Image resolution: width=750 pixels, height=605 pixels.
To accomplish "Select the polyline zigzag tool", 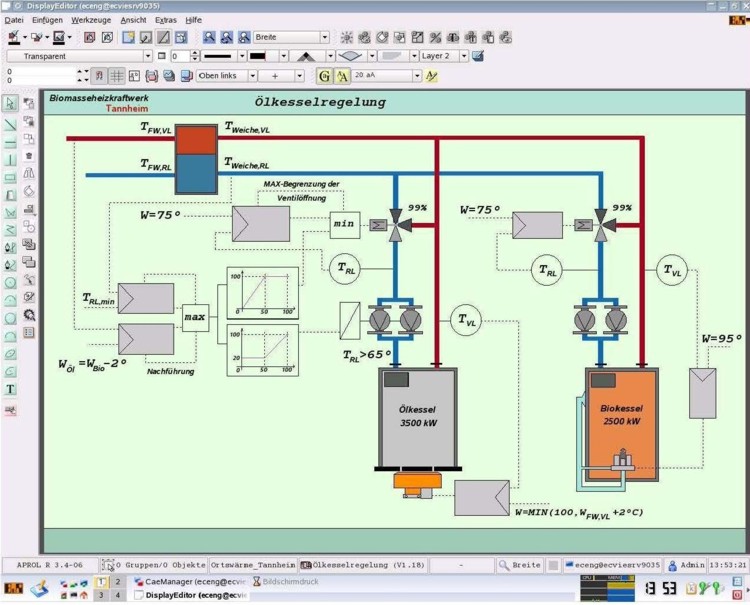I will (10, 230).
